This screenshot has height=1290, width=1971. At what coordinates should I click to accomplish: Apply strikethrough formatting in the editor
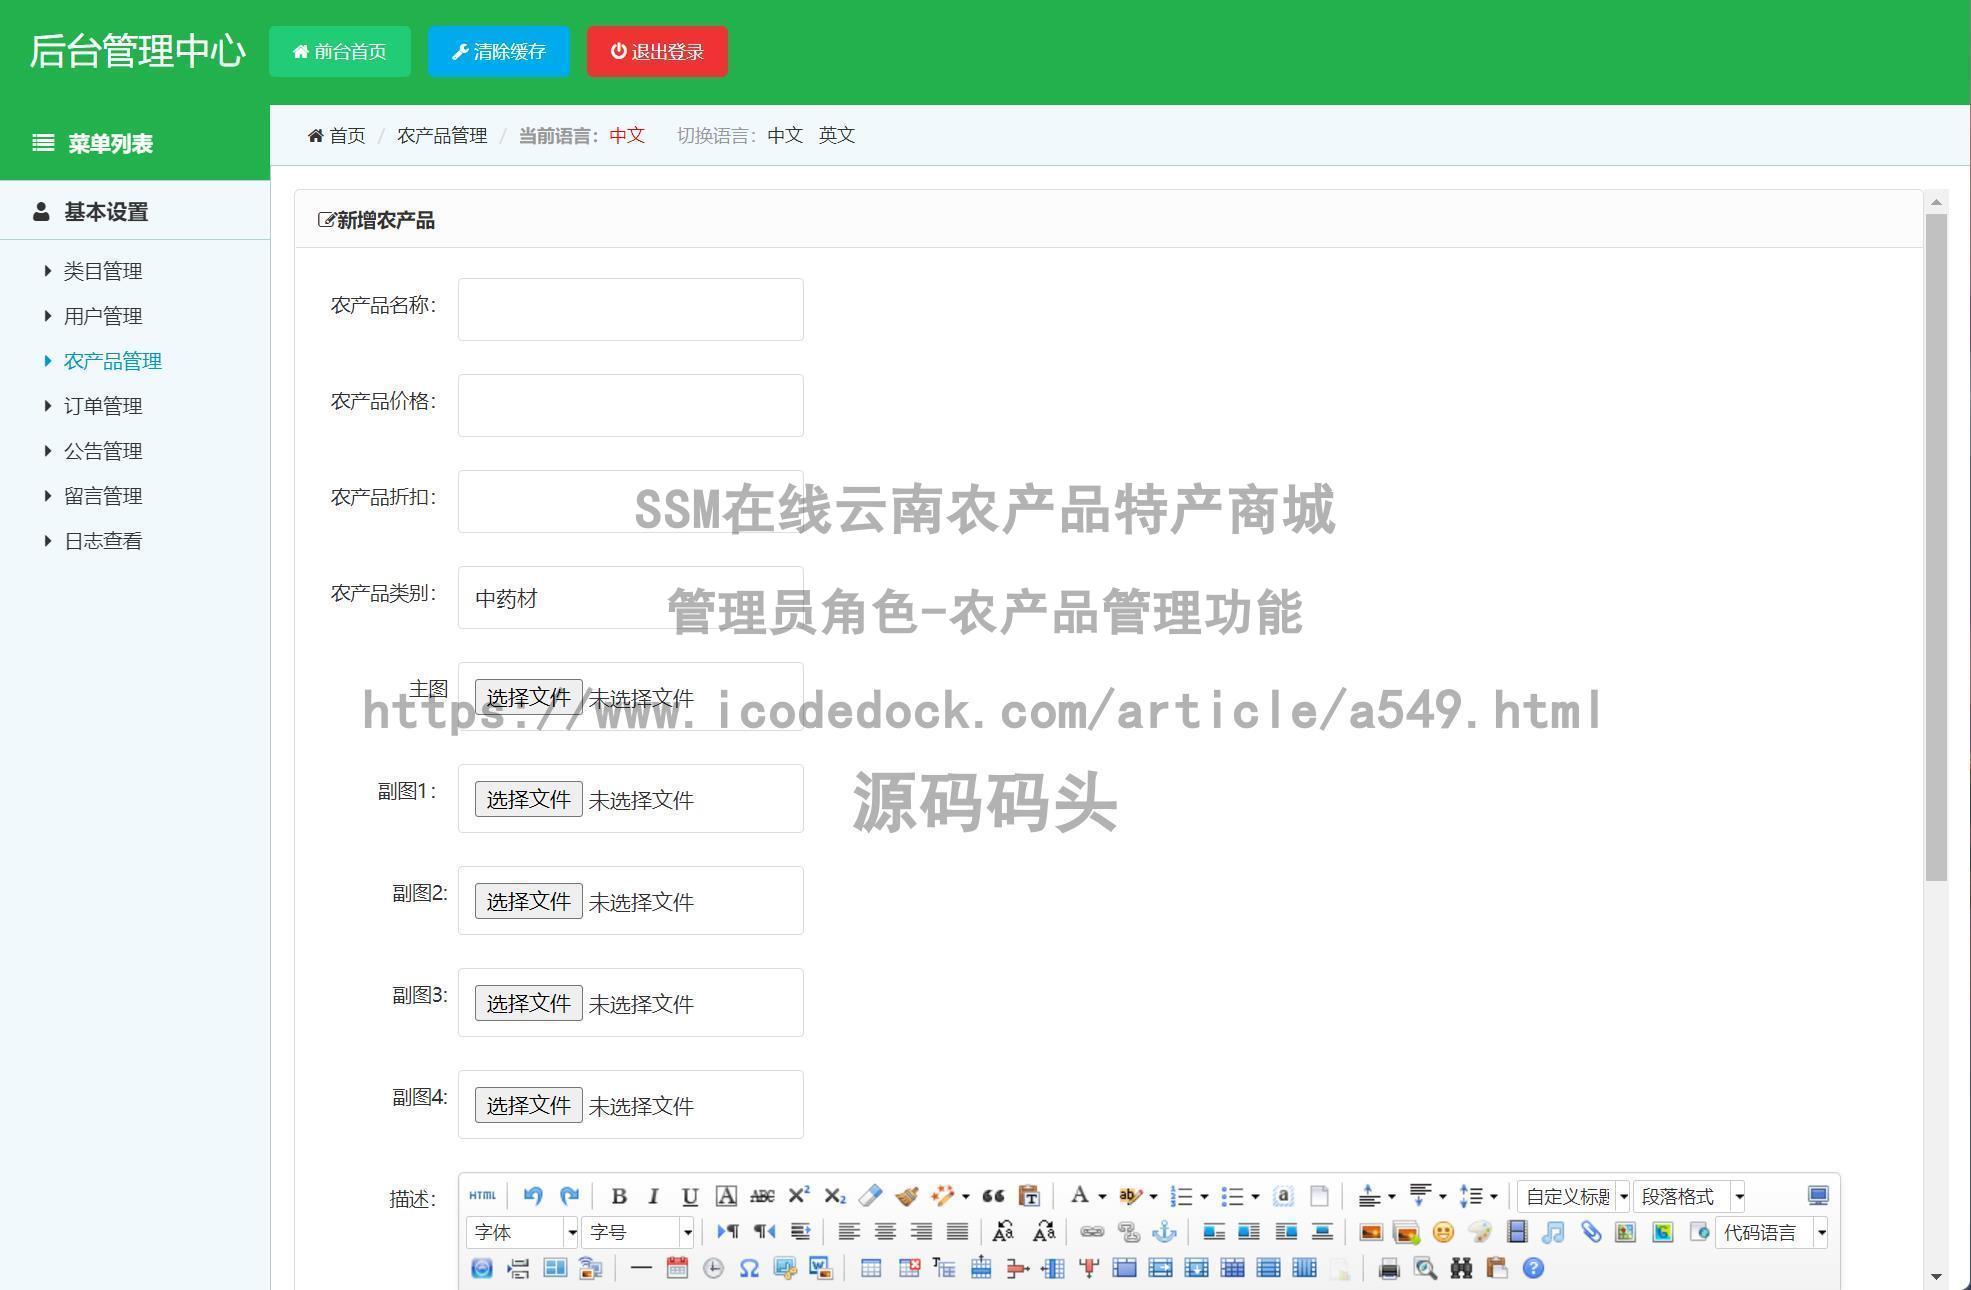(x=763, y=1196)
